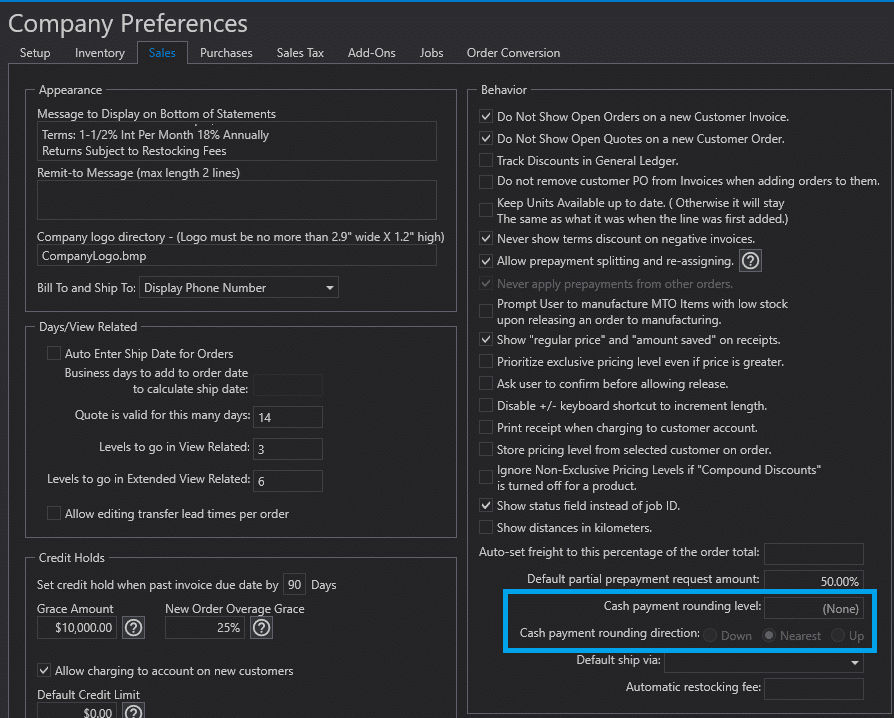Select the Up rounding direction radio button
Viewport: 894px width, 718px height.
(838, 636)
